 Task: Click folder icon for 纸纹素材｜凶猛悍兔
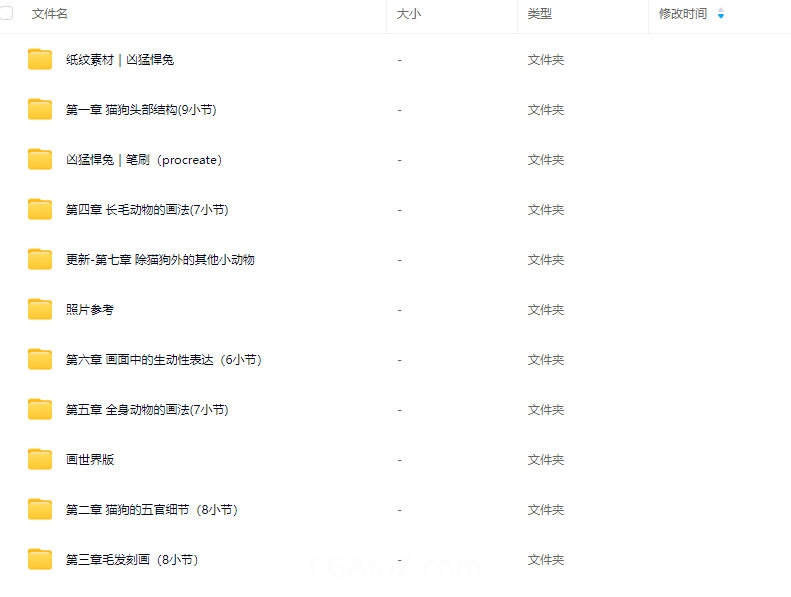click(40, 60)
